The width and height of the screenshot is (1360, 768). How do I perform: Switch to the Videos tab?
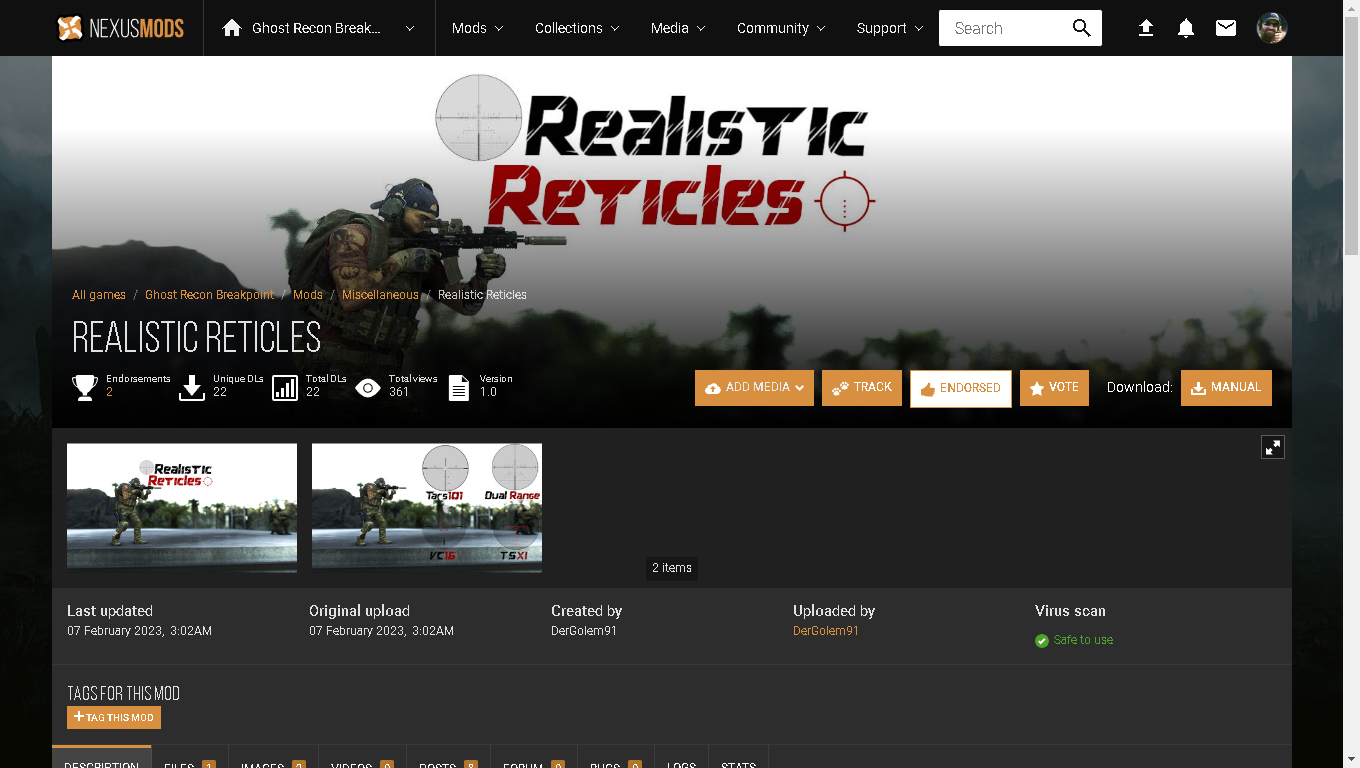point(362,757)
